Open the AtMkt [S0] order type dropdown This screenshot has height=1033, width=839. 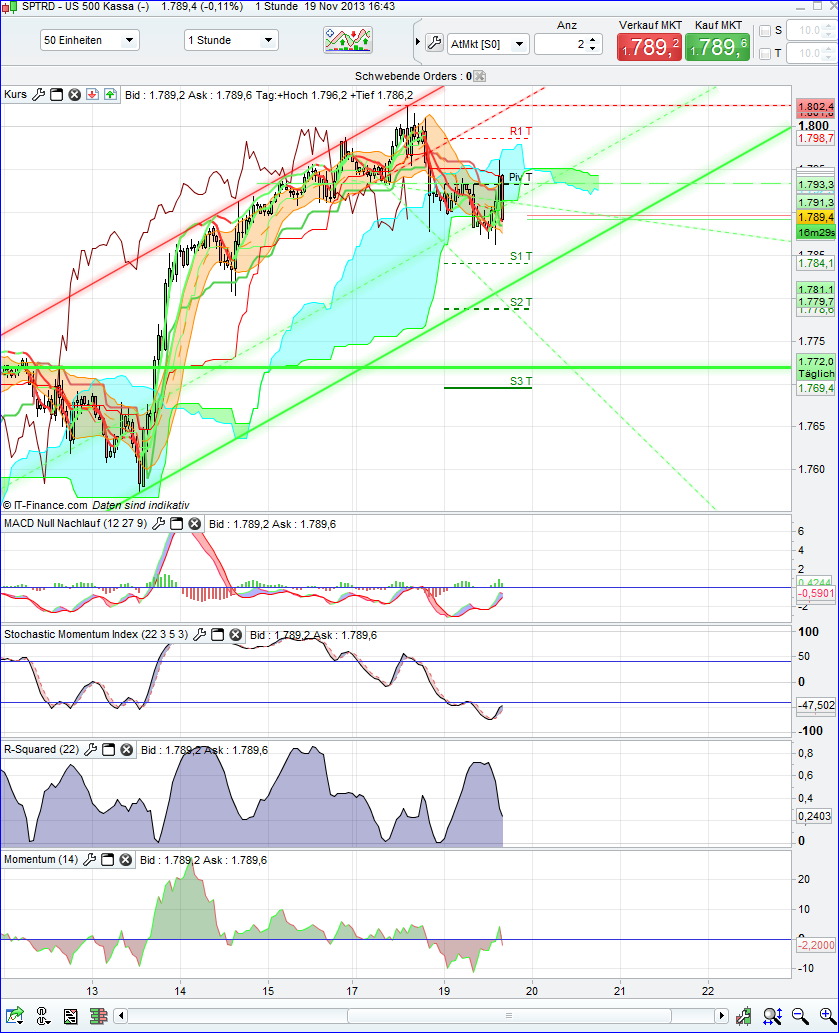point(486,43)
